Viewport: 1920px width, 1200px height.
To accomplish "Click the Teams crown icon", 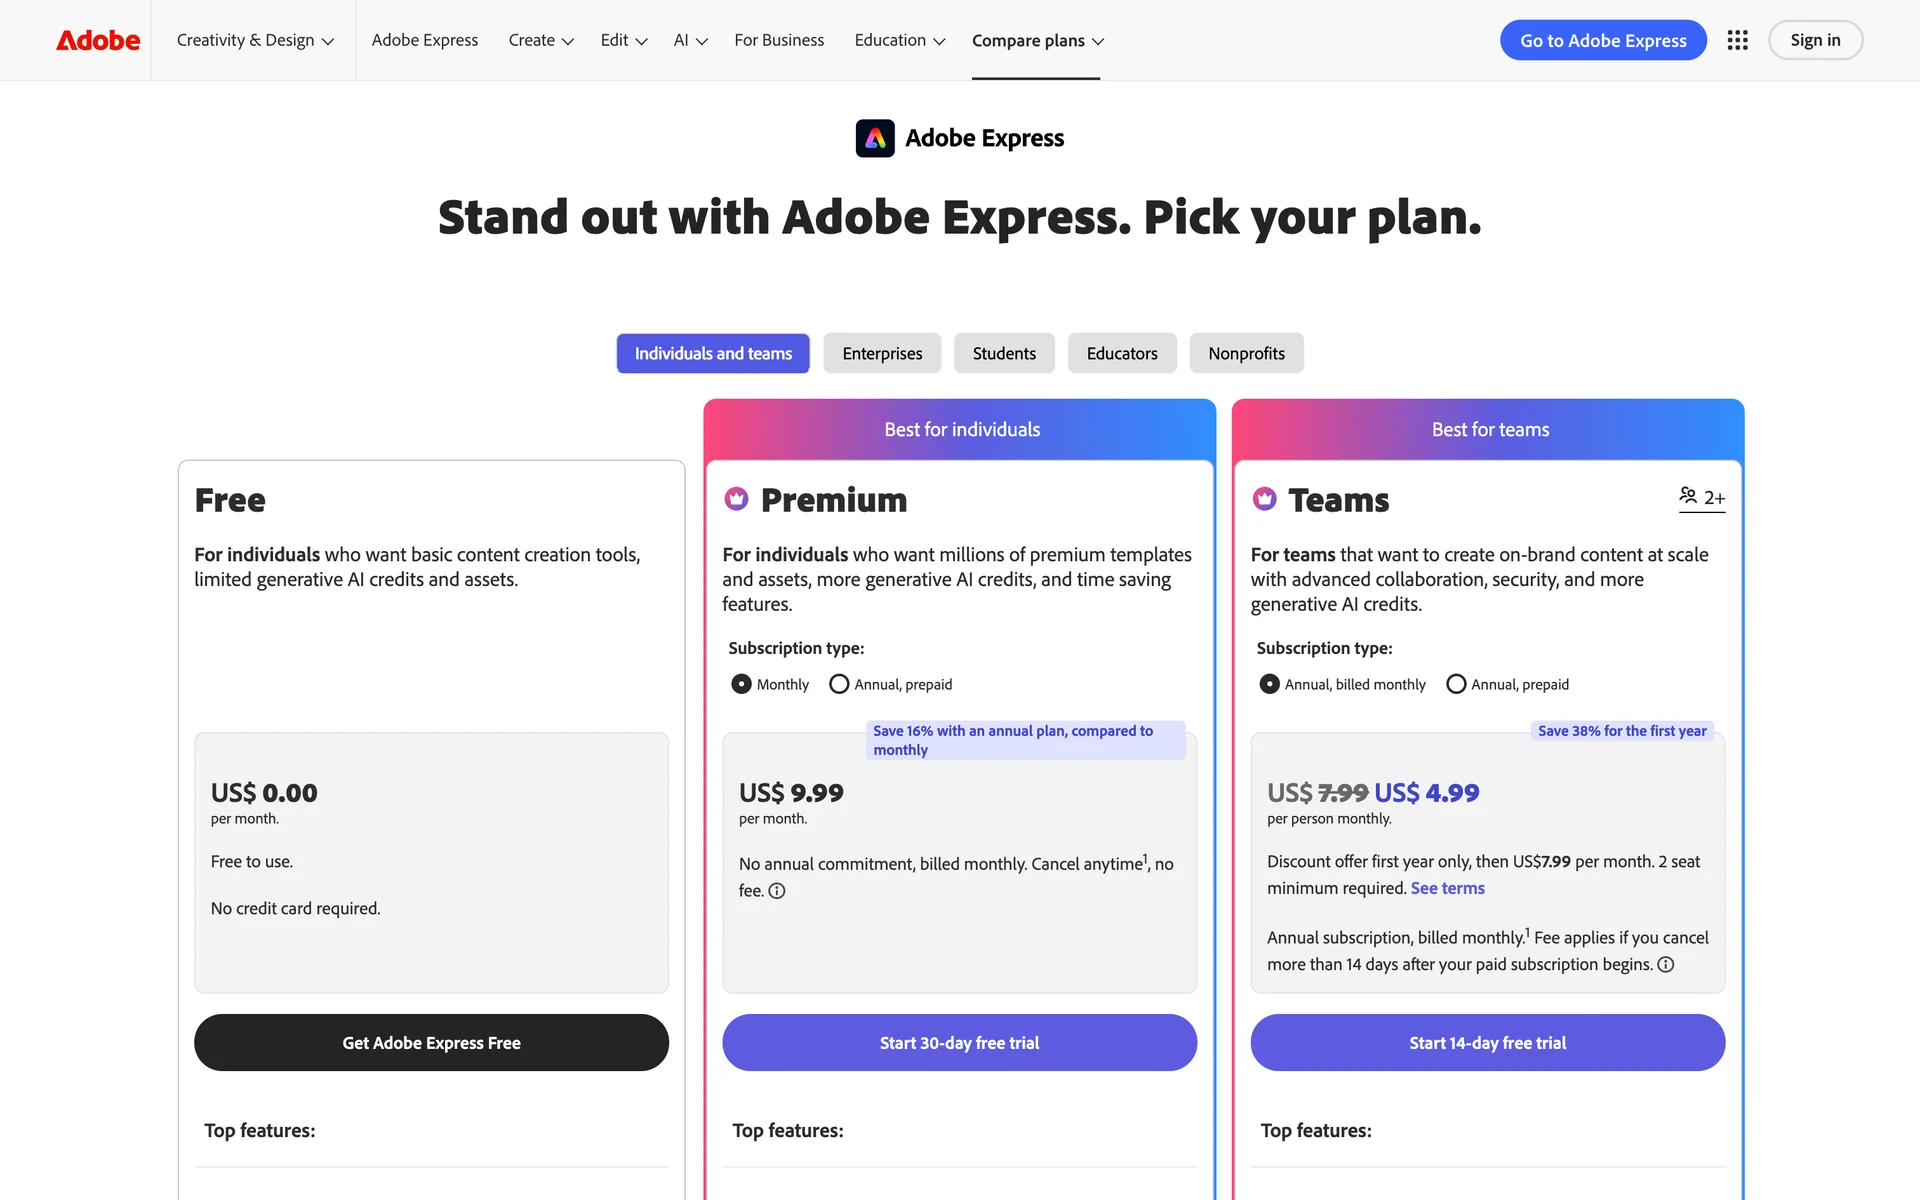I will tap(1264, 499).
